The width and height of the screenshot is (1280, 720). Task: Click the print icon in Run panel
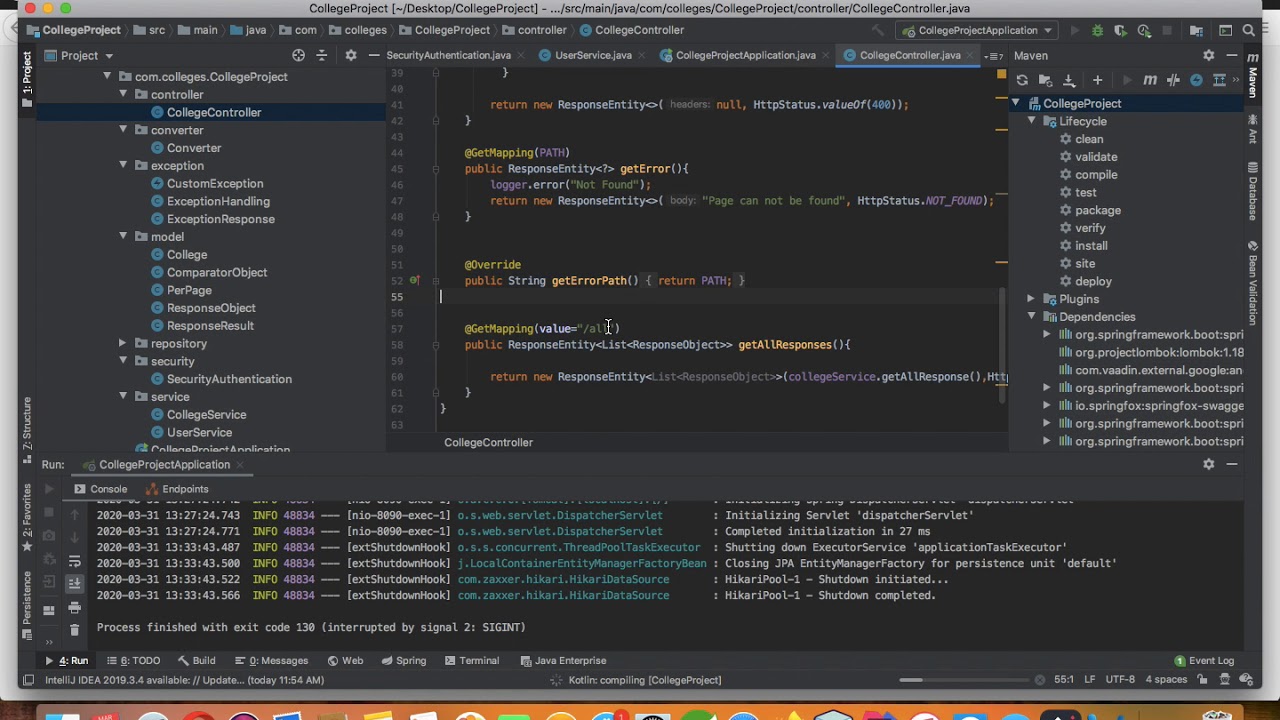pos(74,608)
